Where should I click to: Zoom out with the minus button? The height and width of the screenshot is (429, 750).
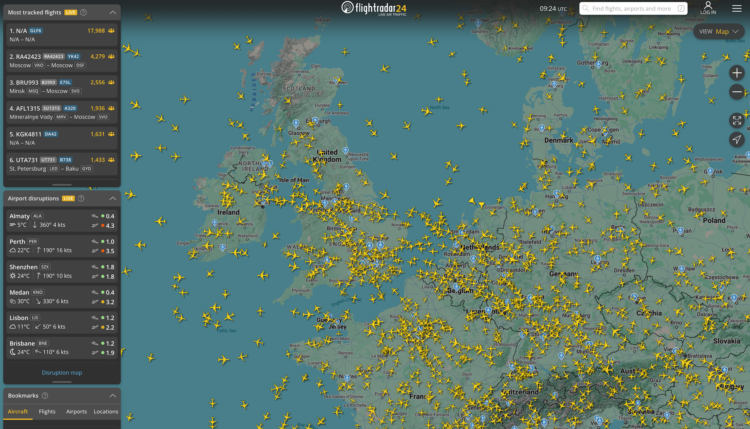pos(737,92)
